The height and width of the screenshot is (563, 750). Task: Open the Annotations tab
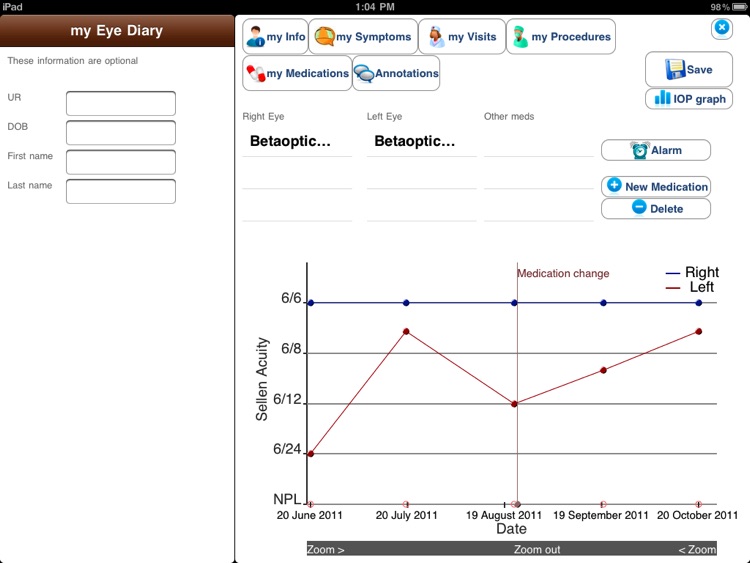[x=396, y=73]
